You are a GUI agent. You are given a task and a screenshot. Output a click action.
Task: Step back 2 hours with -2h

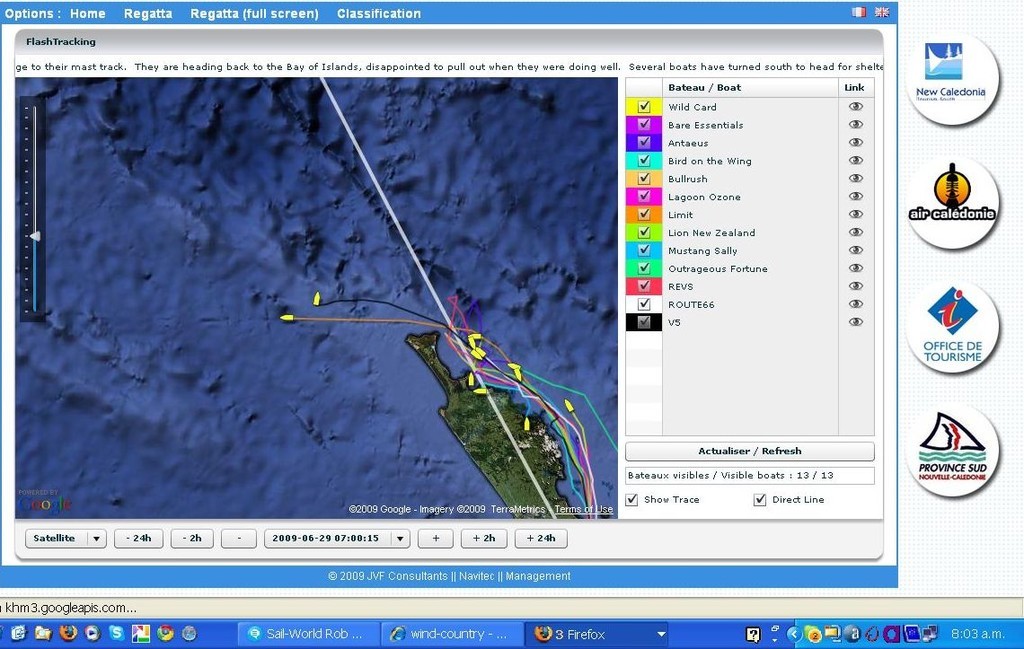(192, 538)
